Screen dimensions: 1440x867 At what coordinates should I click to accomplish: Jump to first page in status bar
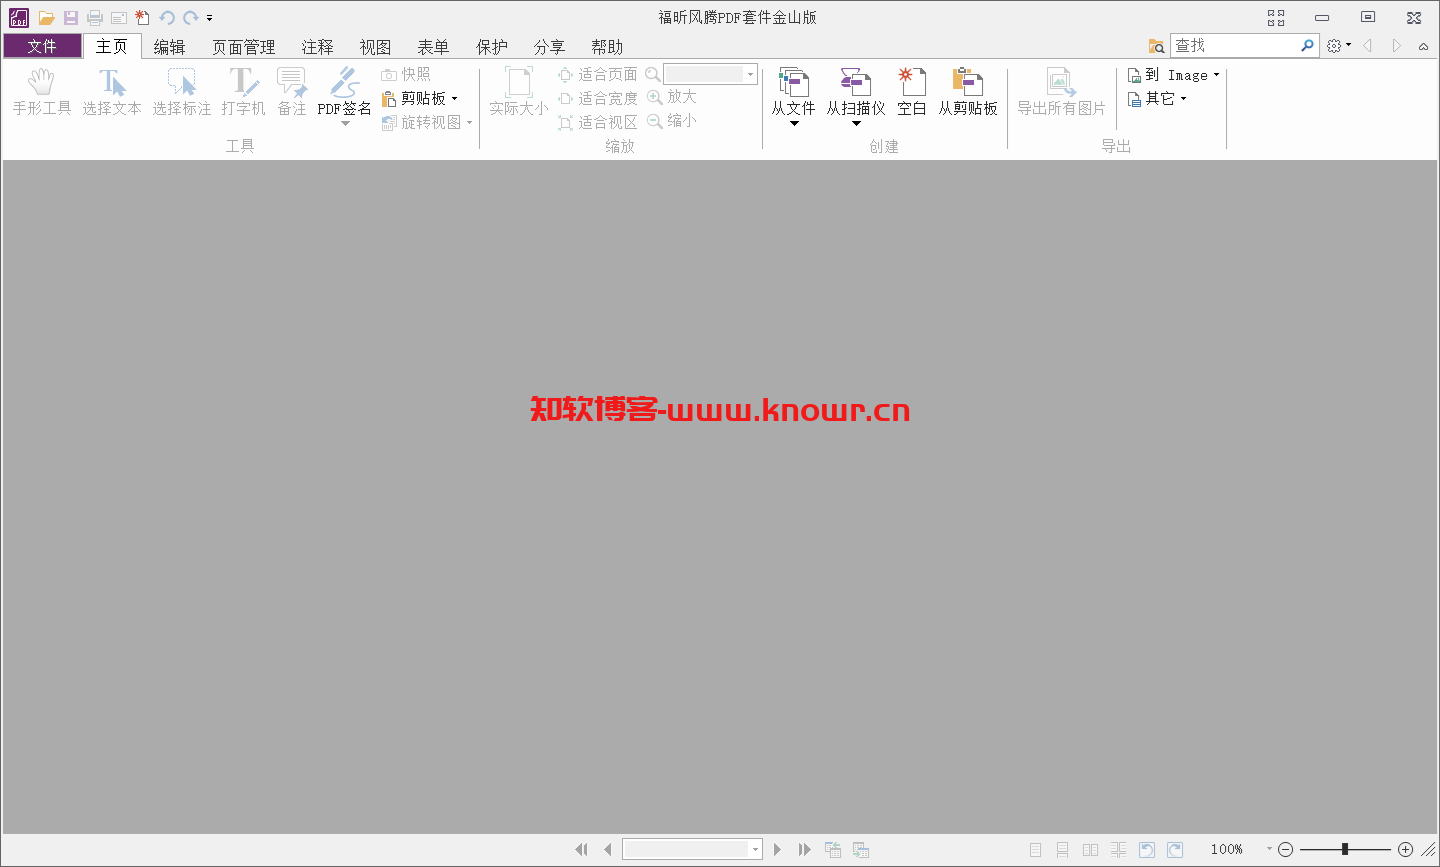pos(581,849)
